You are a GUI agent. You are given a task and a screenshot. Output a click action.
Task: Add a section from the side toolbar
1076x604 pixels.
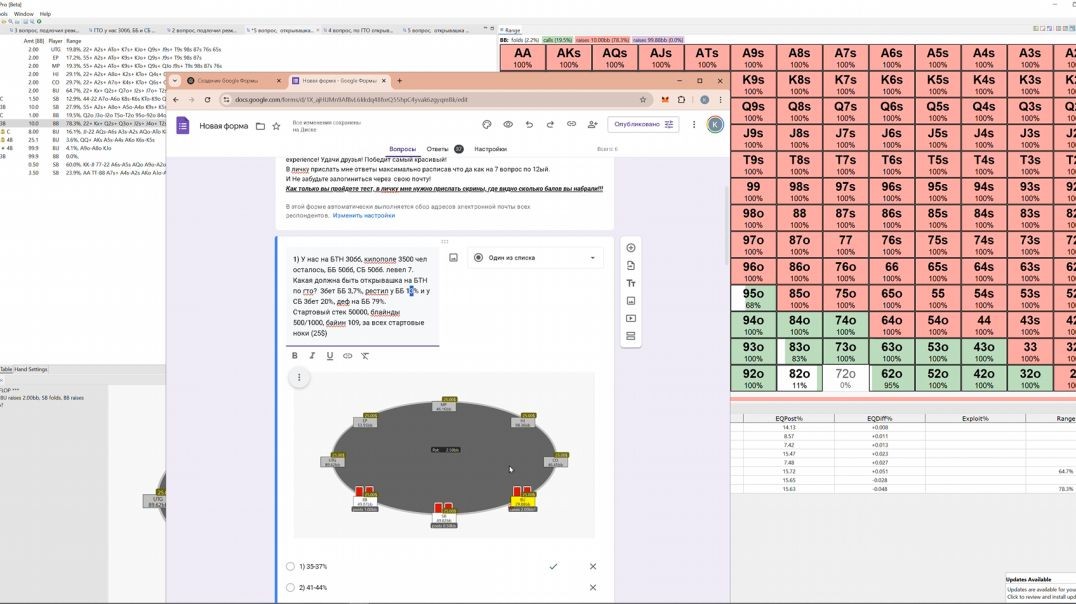click(x=631, y=336)
